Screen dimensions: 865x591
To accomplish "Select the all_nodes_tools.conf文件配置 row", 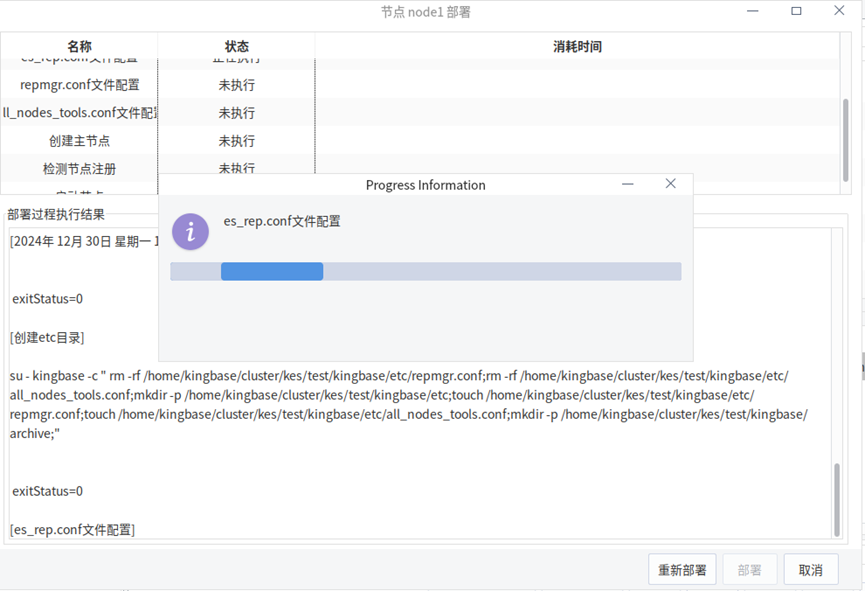I will click(x=79, y=113).
